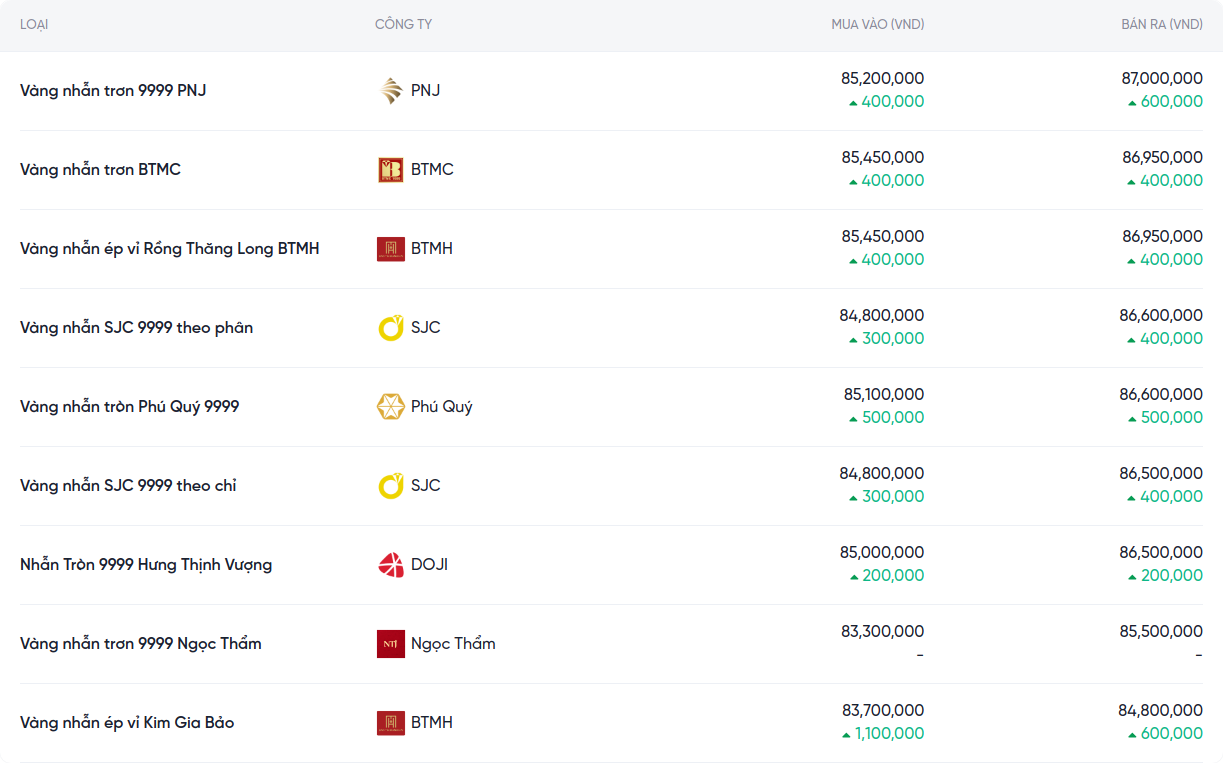Click the red DOJI logo
The width and height of the screenshot is (1223, 763).
390,565
